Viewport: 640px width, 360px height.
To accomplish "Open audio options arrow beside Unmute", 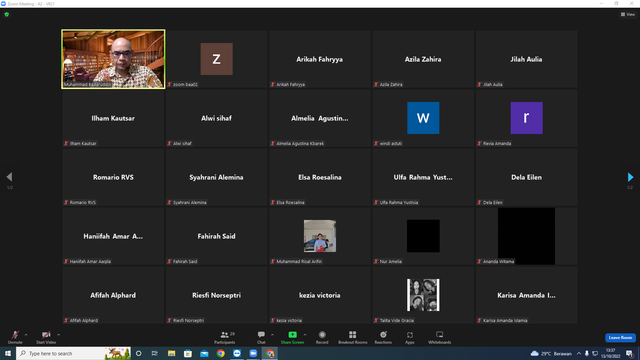I will point(26,335).
